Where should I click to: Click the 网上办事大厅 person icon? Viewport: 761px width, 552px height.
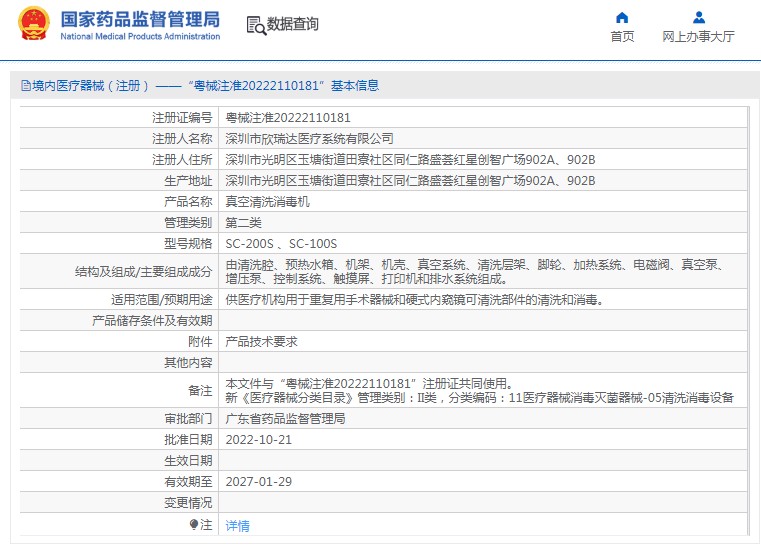(x=698, y=17)
